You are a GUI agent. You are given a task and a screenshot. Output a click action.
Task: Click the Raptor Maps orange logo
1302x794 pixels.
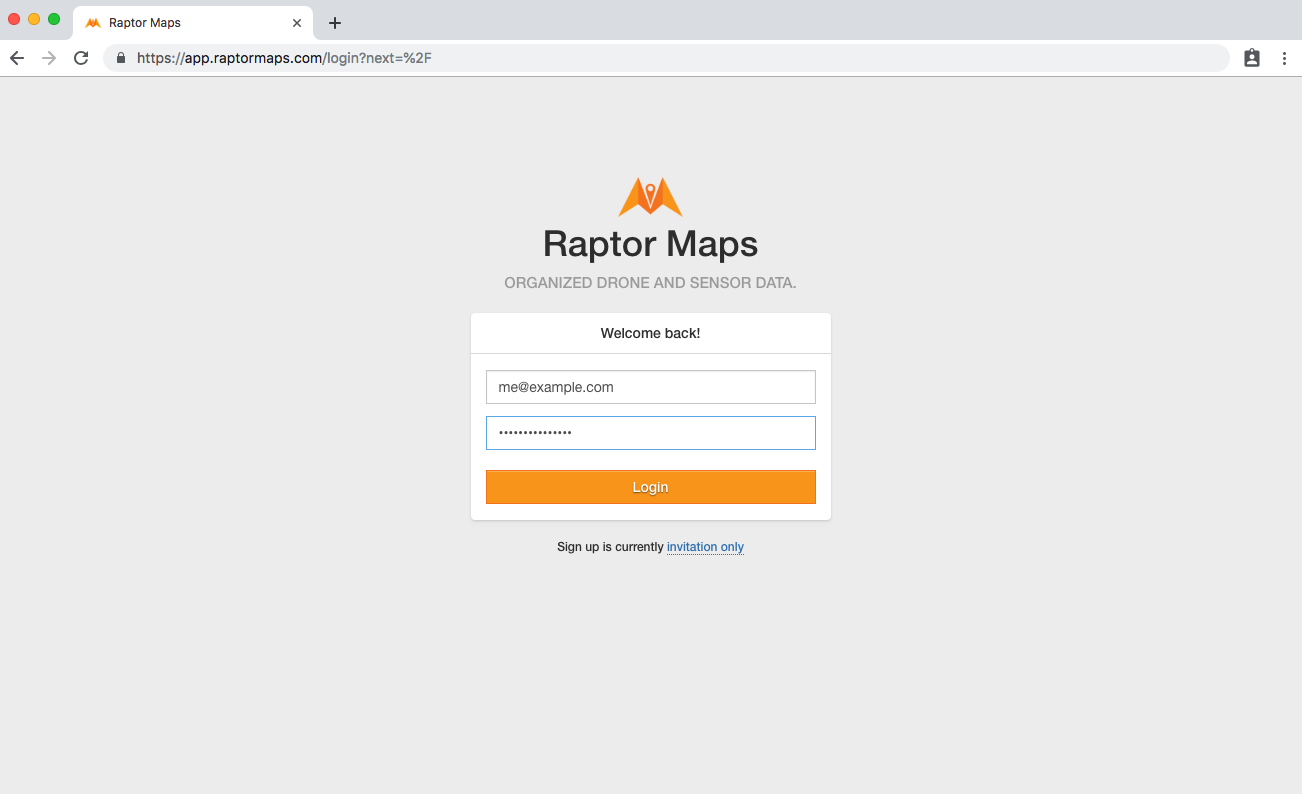click(x=650, y=197)
